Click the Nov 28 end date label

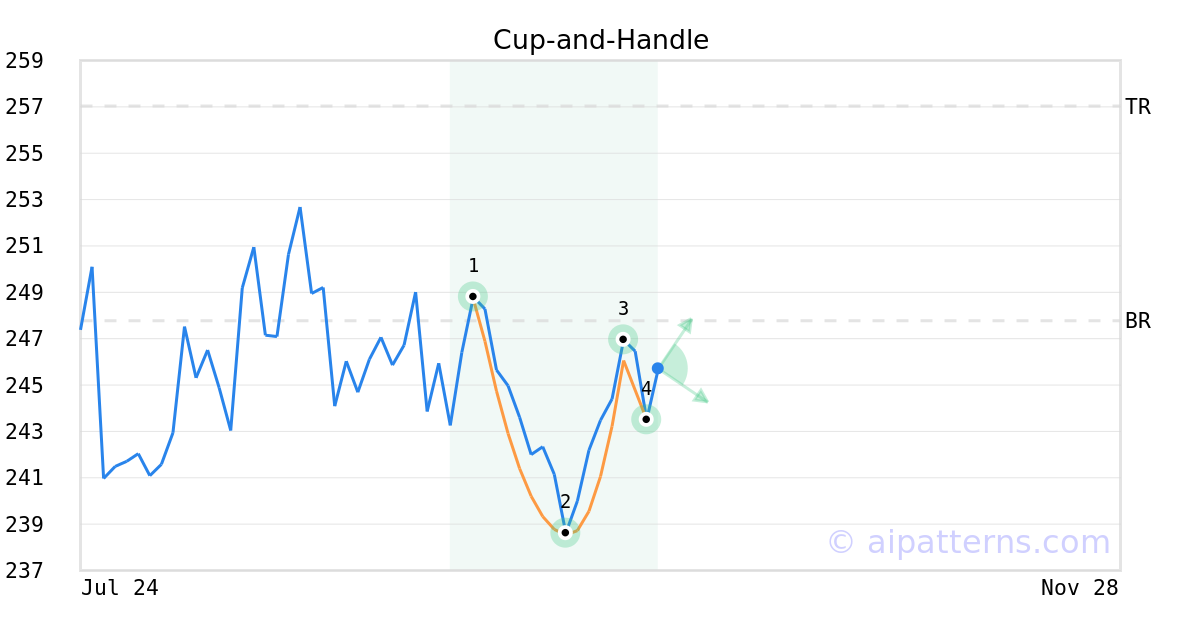click(x=1079, y=588)
